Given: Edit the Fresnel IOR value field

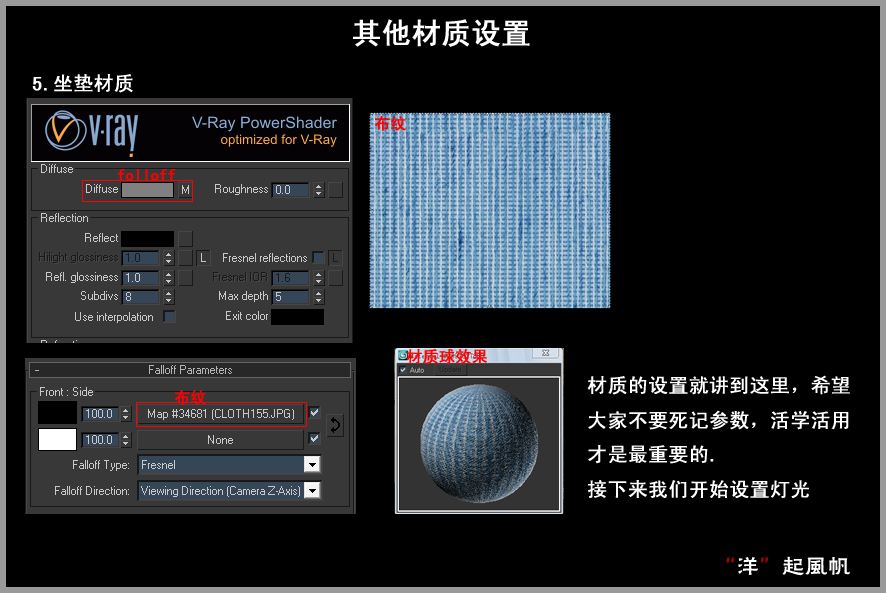Looking at the screenshot, I should pyautogui.click(x=292, y=278).
